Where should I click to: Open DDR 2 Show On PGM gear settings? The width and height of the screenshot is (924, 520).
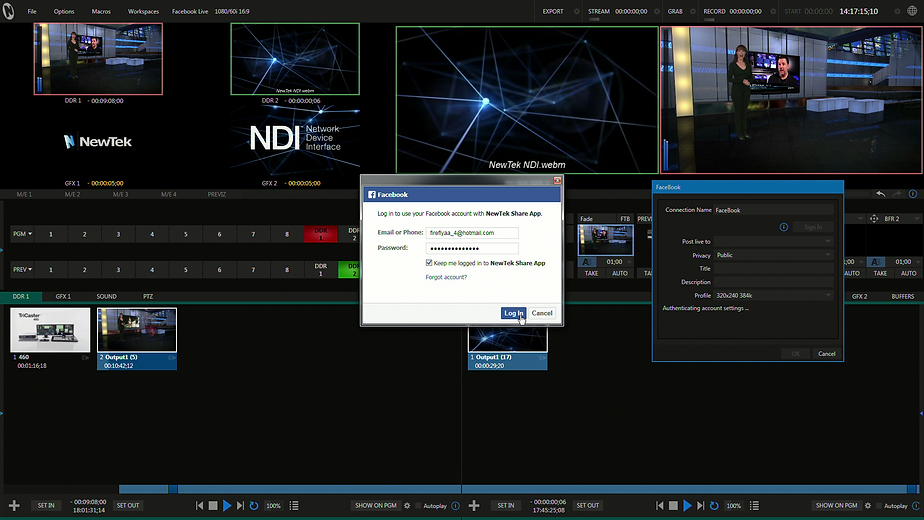point(867,505)
